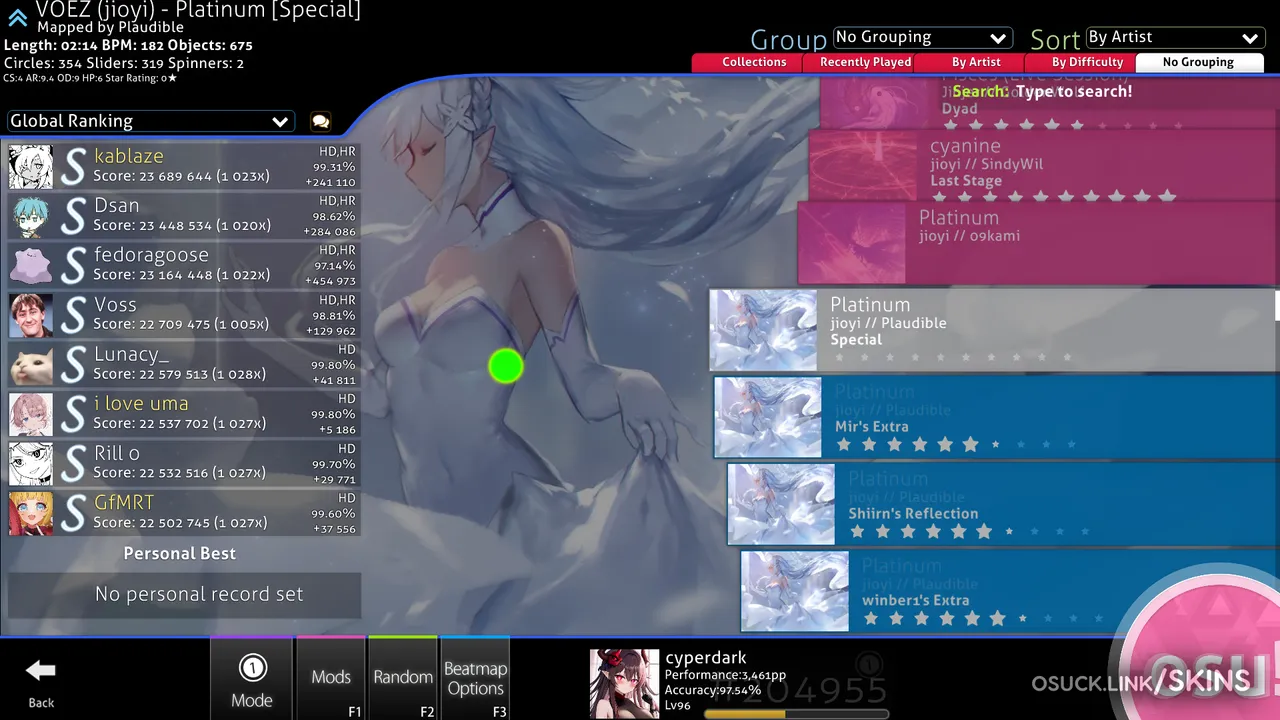
Task: Click the chat bubble icon beside Global Ranking
Action: pos(320,121)
